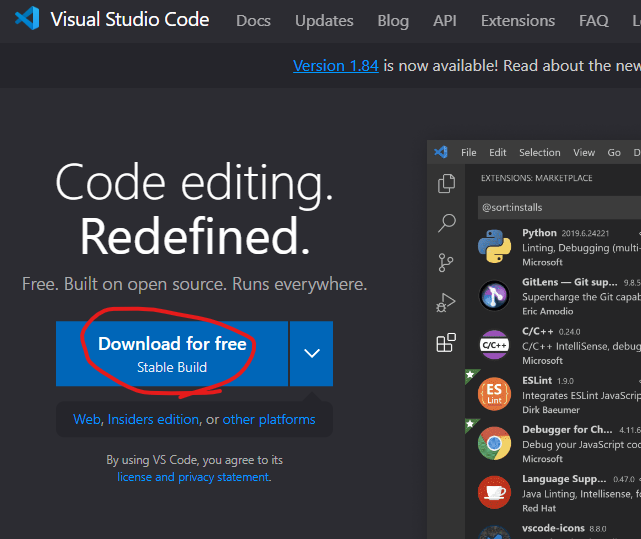The height and width of the screenshot is (539, 641).
Task: Click the star badge on Debugger for Chrome row
Action: [471, 424]
